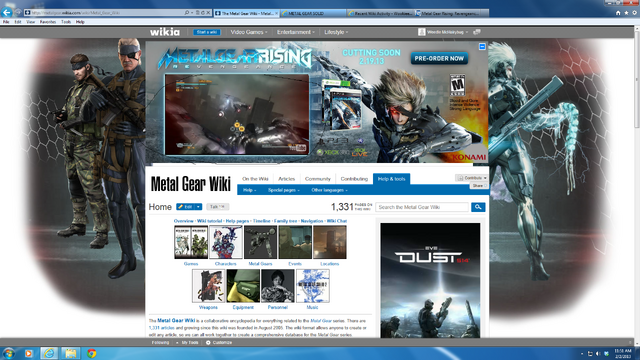This screenshot has height=360, width=640.
Task: Close The Metal Gear Wiki tab
Action: pos(276,13)
